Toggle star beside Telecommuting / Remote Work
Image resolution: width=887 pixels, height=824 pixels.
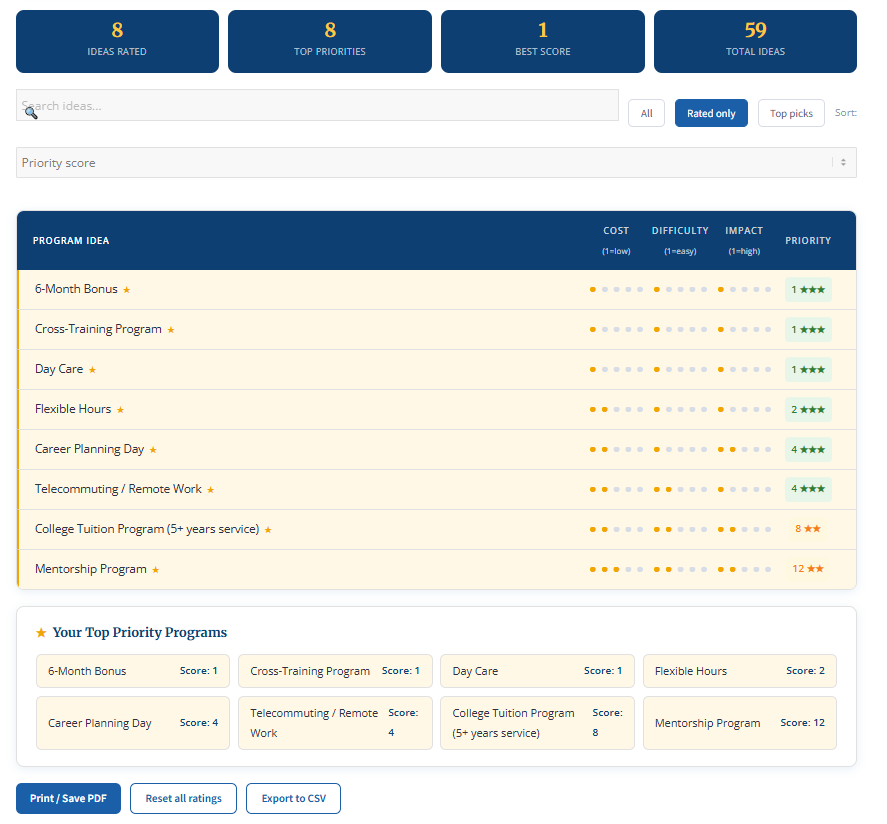pyautogui.click(x=210, y=490)
